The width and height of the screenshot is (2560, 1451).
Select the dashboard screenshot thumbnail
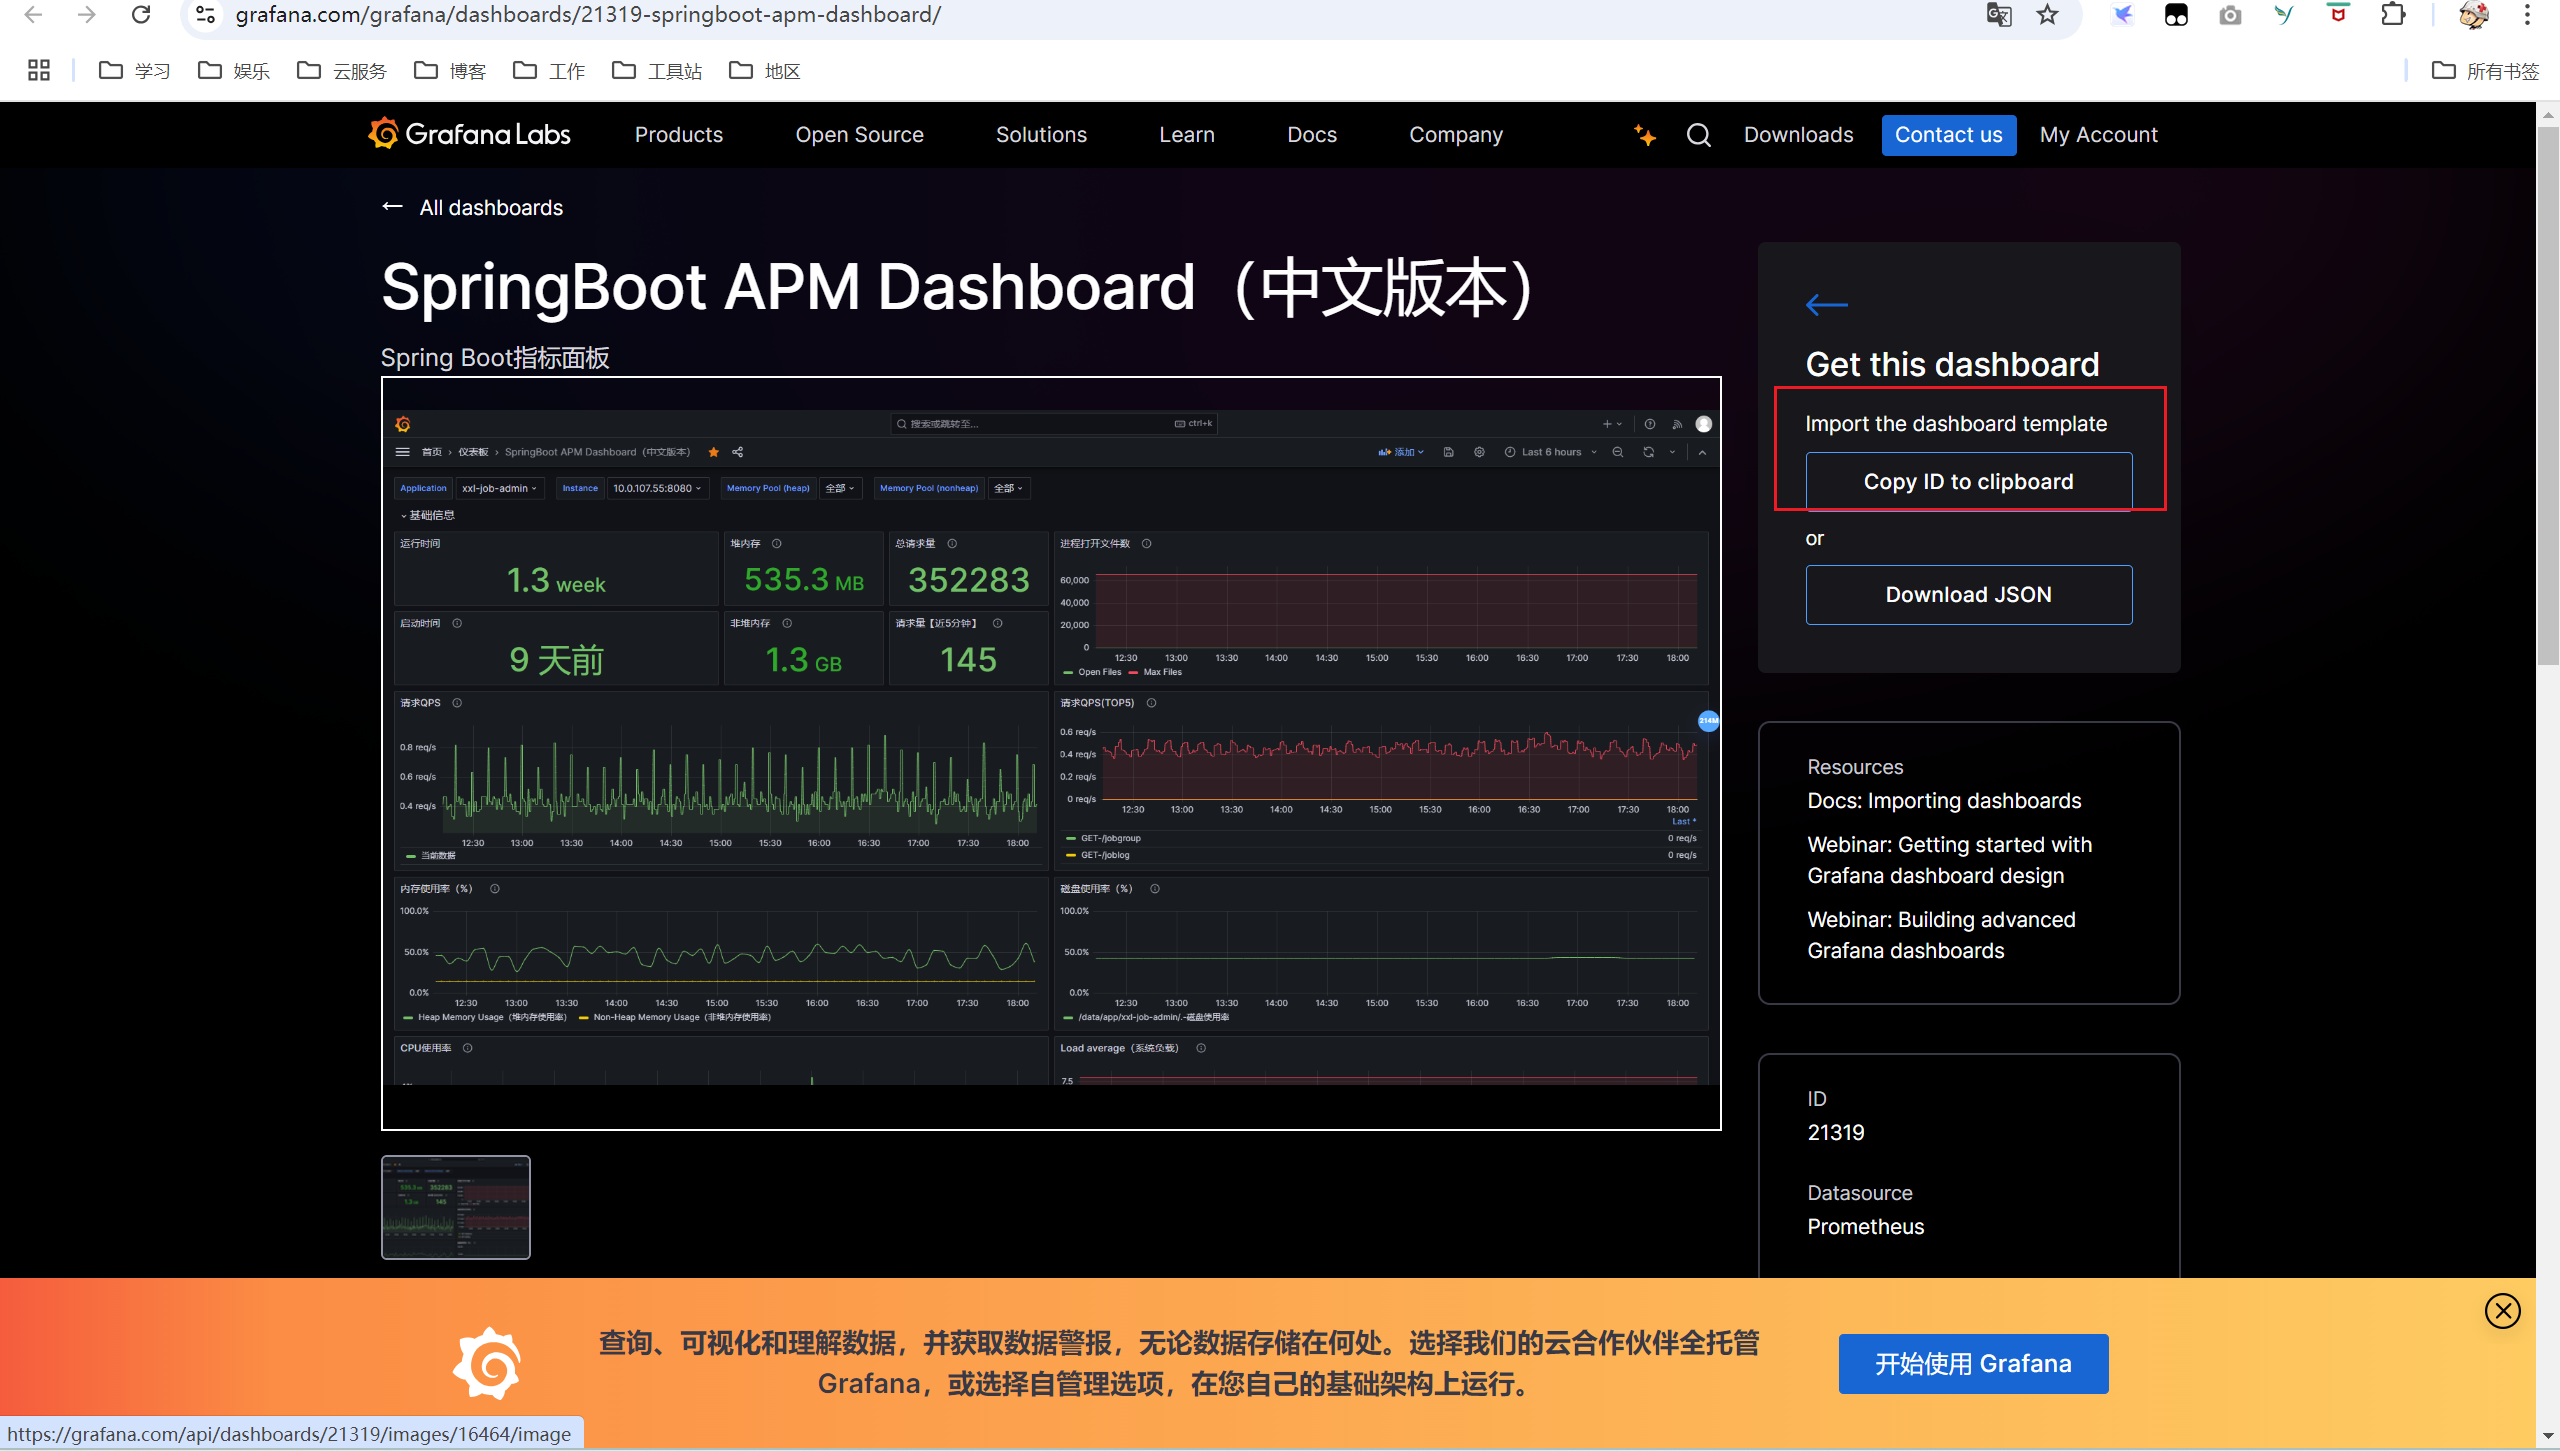tap(456, 1207)
